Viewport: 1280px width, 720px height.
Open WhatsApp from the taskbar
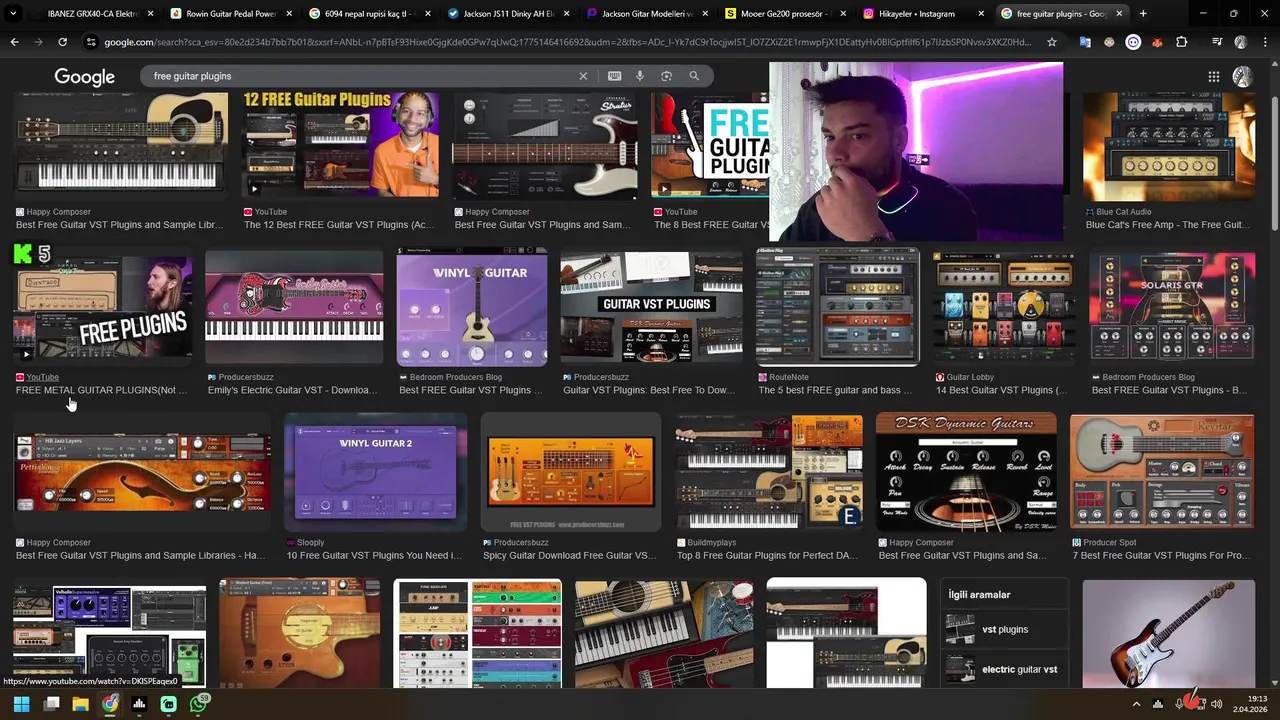(x=199, y=704)
